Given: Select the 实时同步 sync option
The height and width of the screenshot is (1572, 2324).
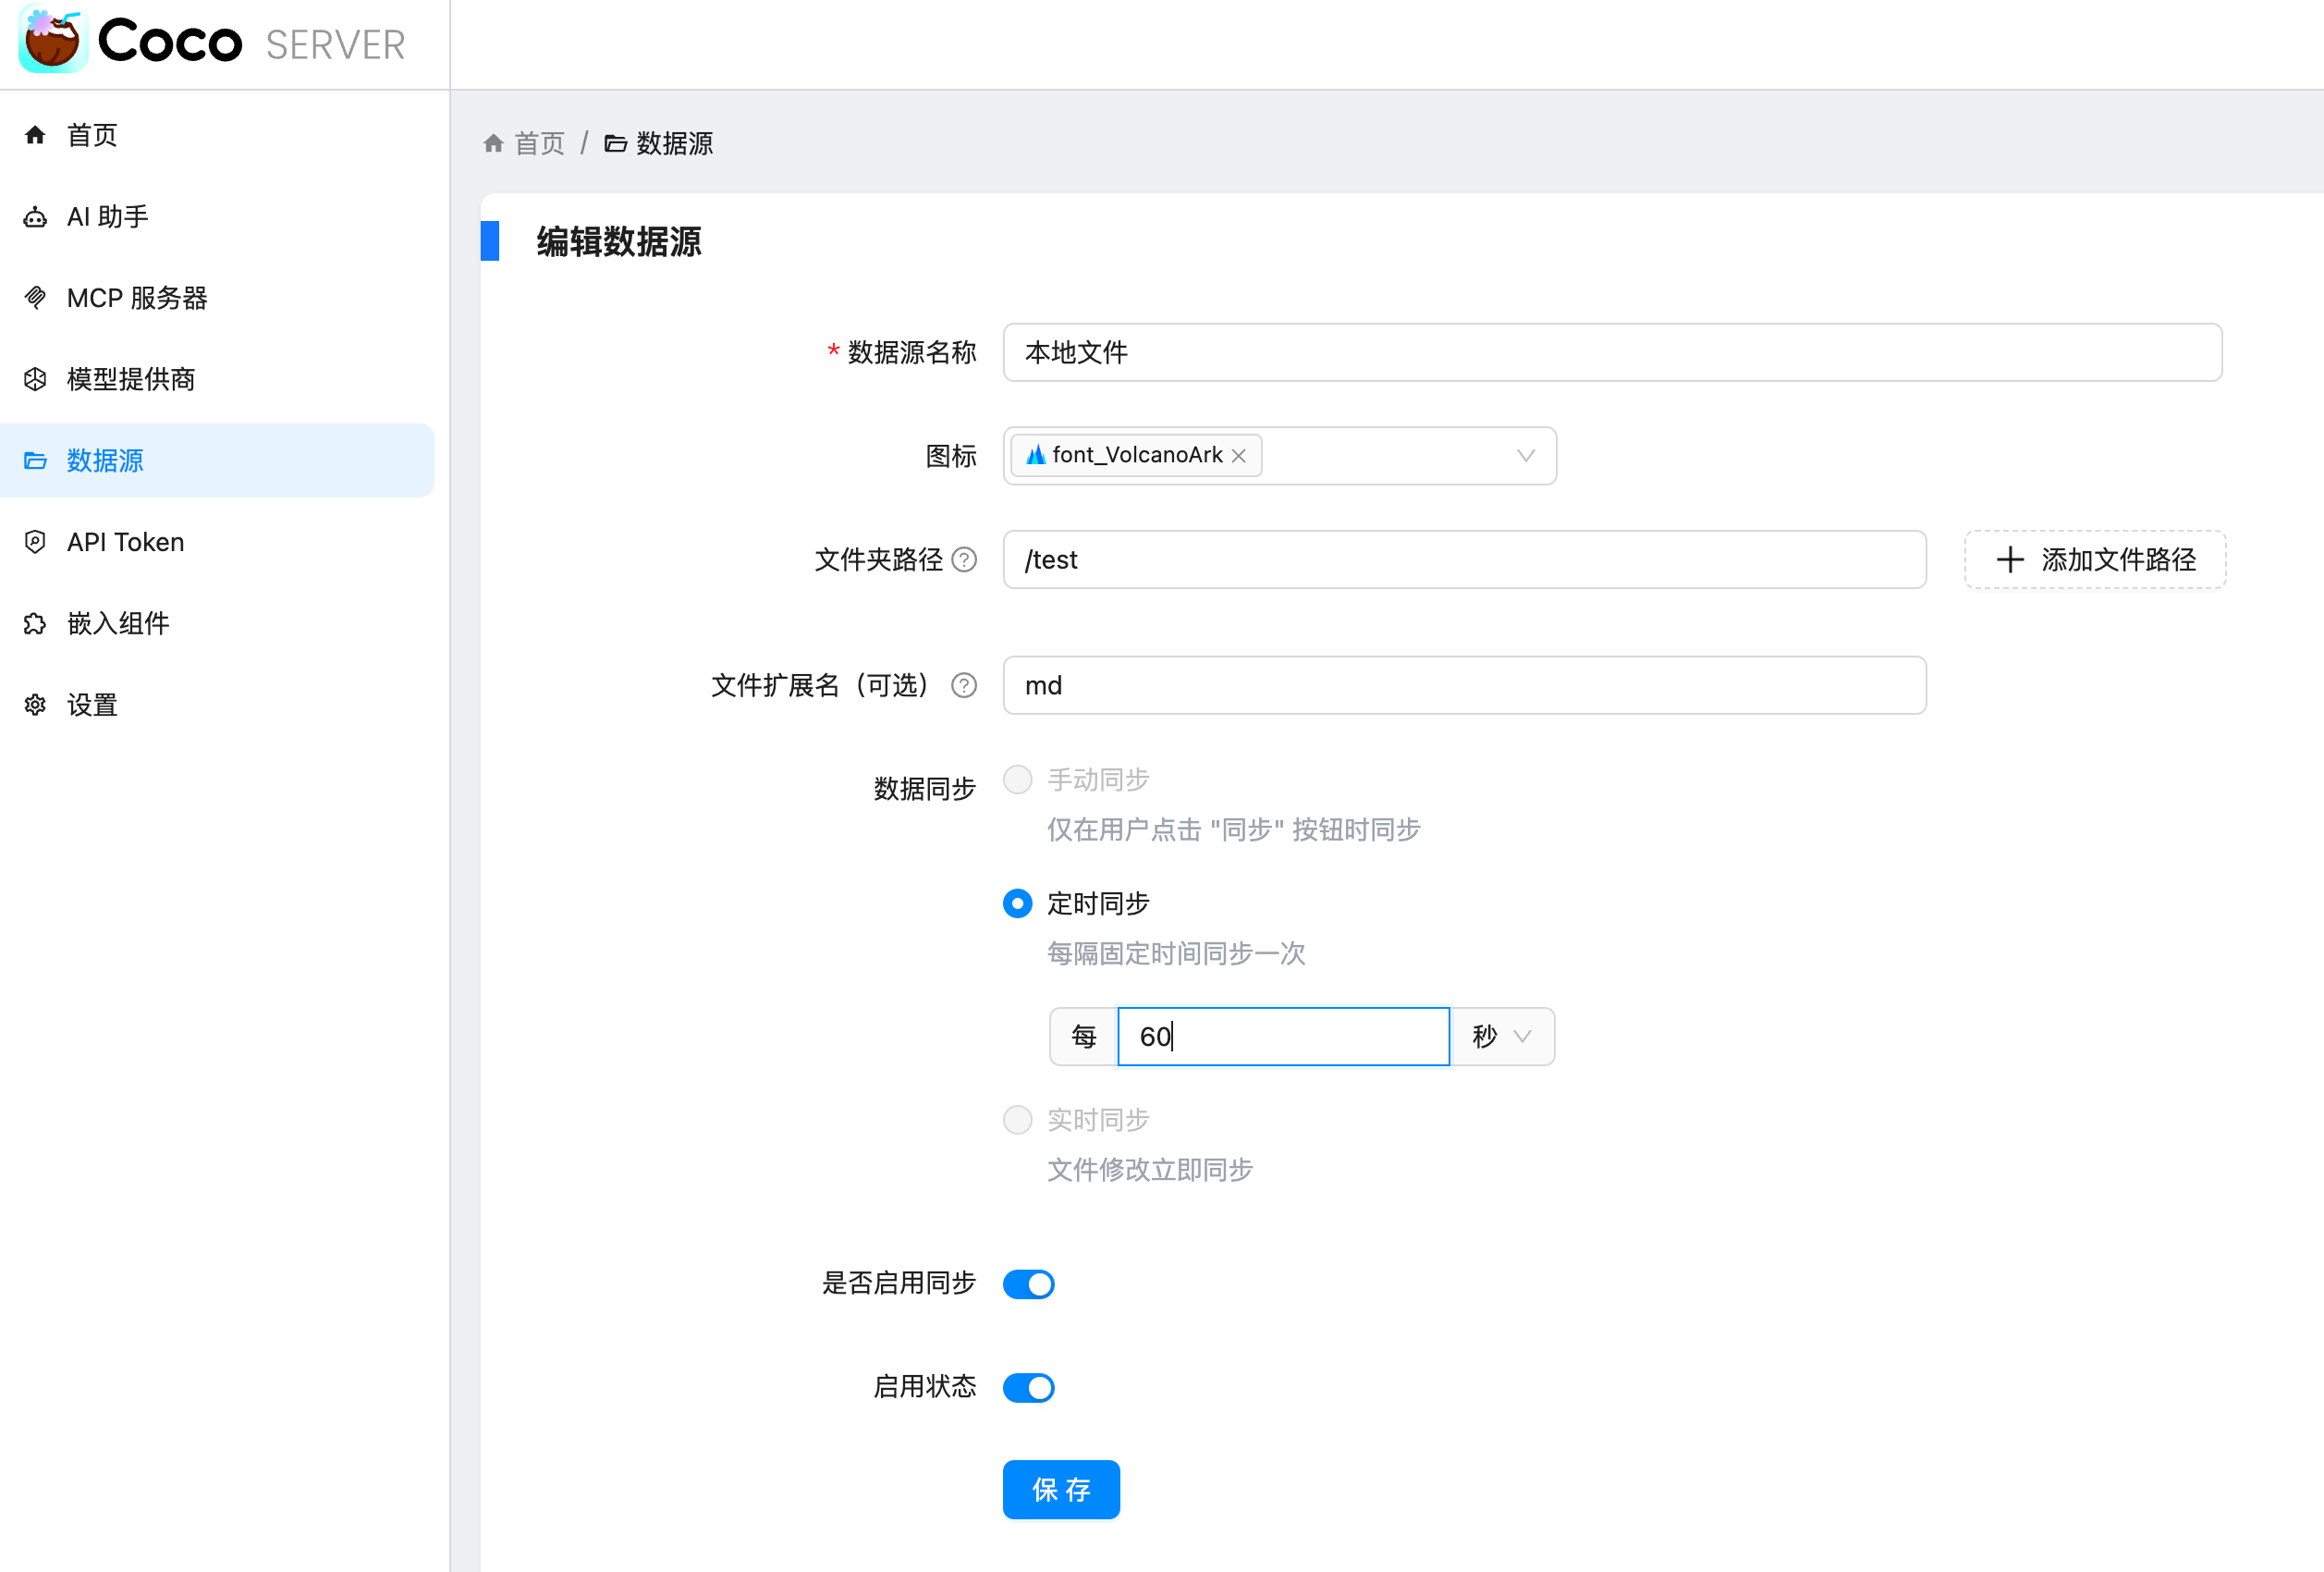Looking at the screenshot, I should point(1017,1119).
